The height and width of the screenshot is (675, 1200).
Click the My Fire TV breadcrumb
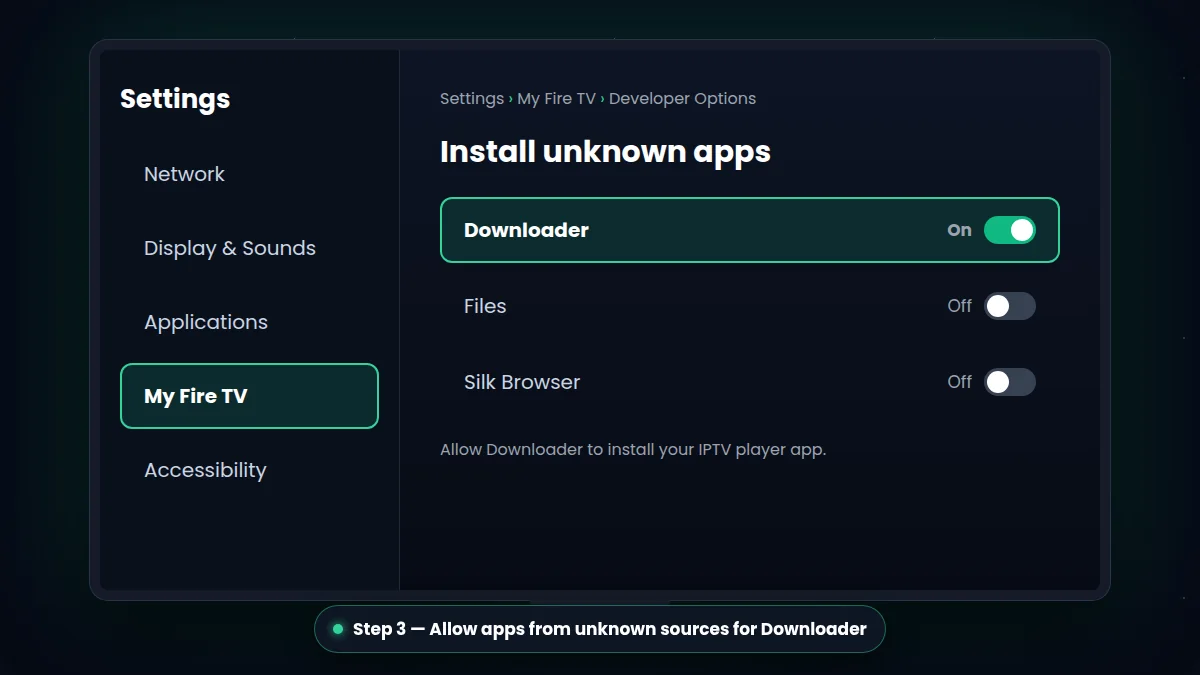coord(556,98)
